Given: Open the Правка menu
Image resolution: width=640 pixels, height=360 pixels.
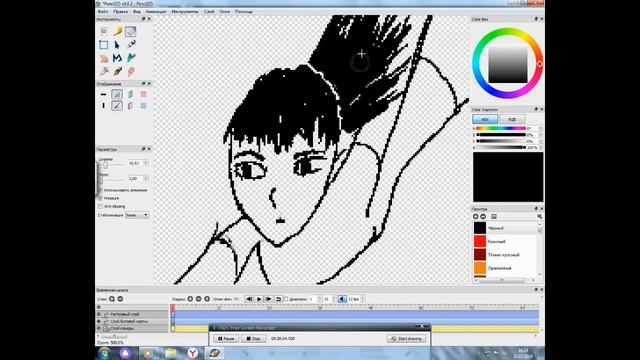Looking at the screenshot, I should coord(121,12).
